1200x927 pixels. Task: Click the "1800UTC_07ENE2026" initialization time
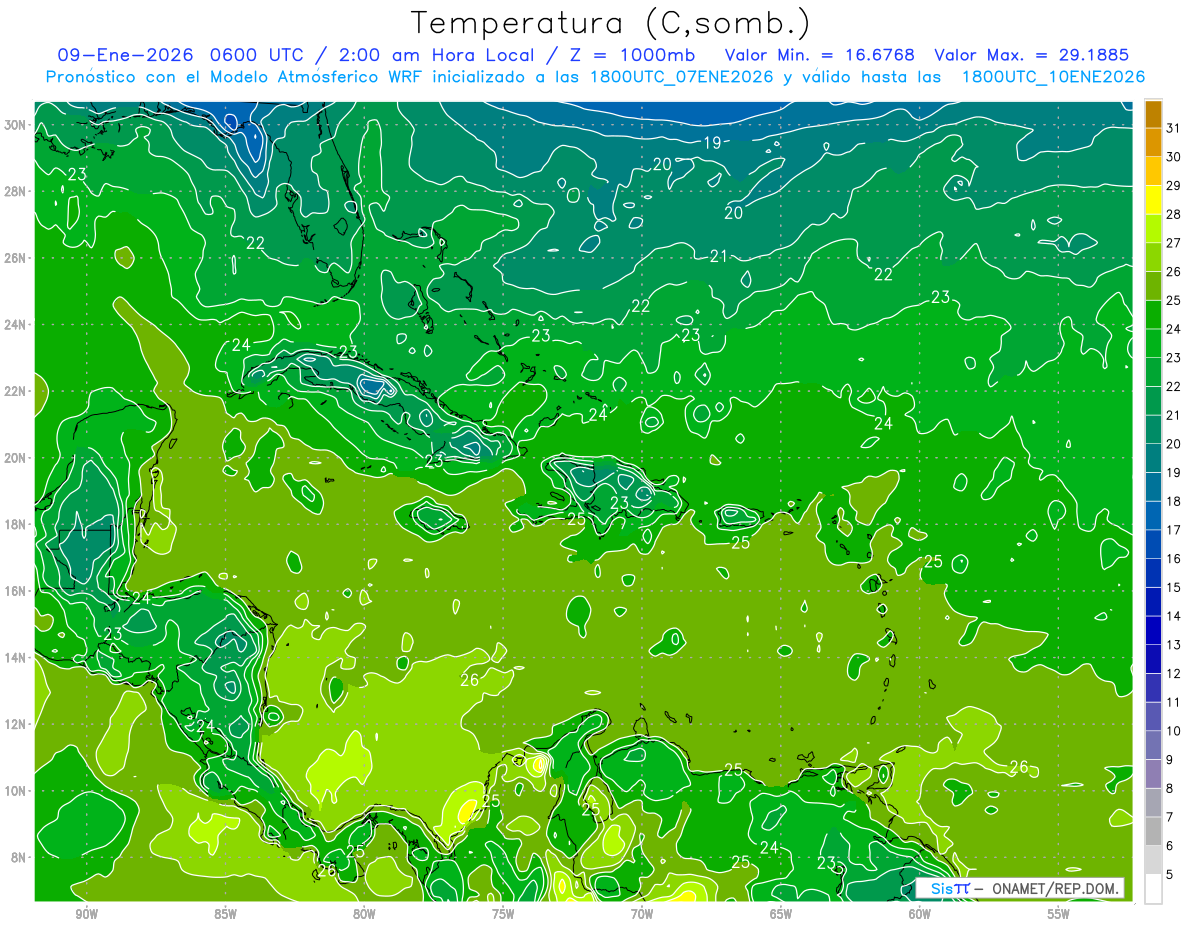coord(684,77)
